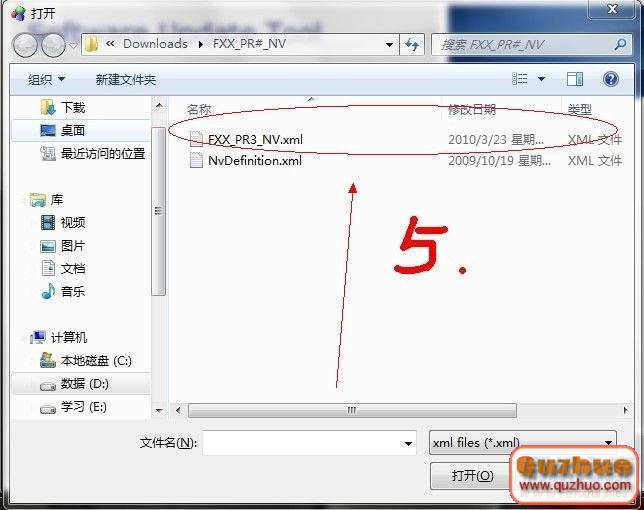Click the folder icon in the address bar
Image resolution: width=644 pixels, height=510 pixels.
91,44
